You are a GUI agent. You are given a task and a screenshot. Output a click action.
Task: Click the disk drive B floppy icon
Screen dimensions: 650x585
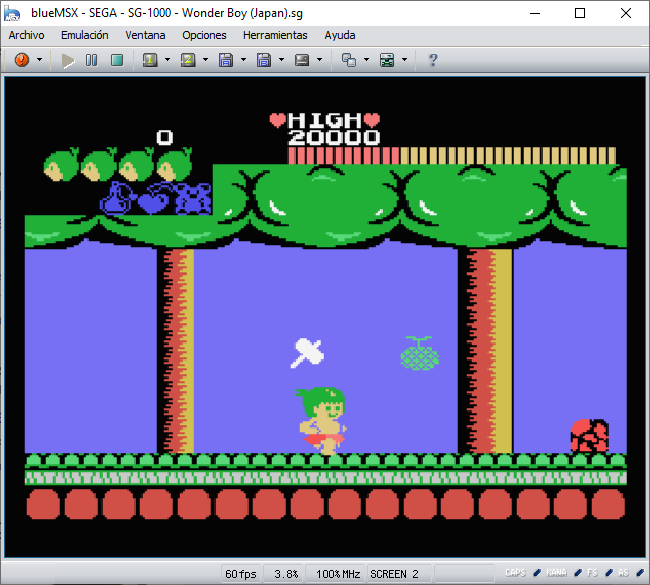(x=264, y=61)
